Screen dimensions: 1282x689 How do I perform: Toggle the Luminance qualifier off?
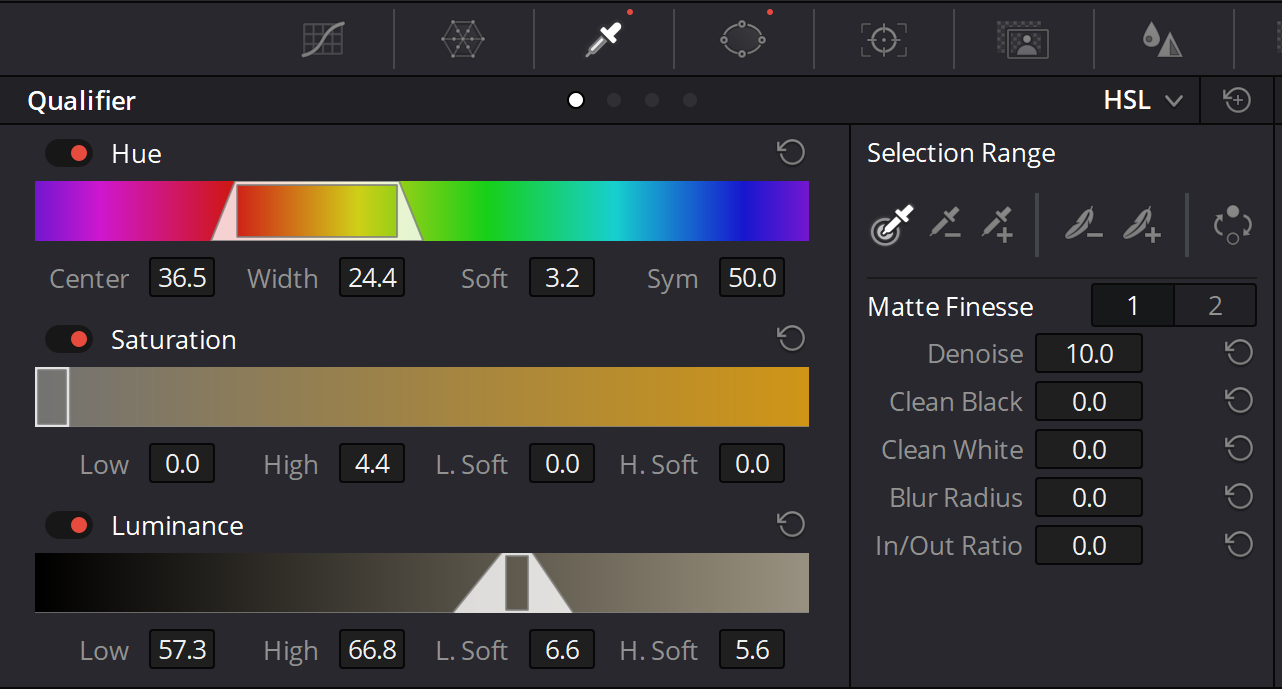[x=69, y=526]
